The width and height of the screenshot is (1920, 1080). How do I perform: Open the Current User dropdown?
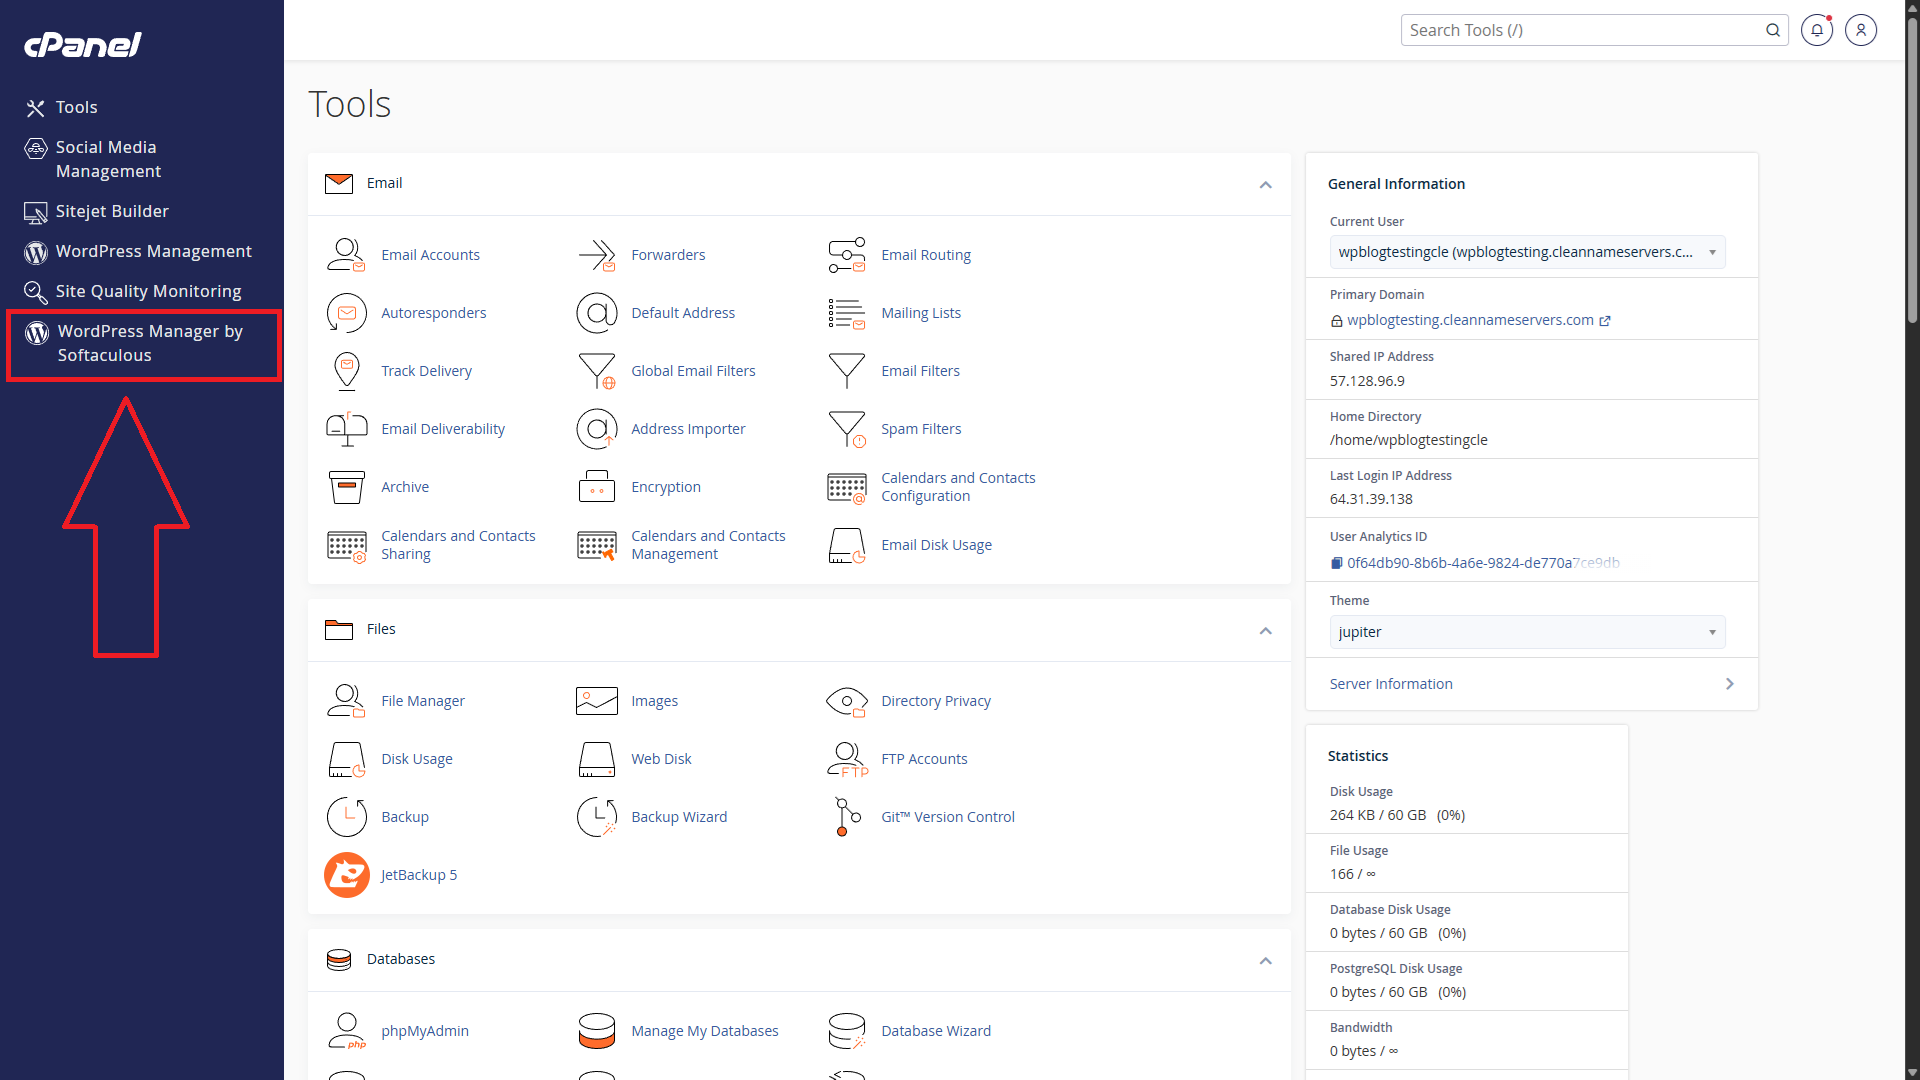1527,252
